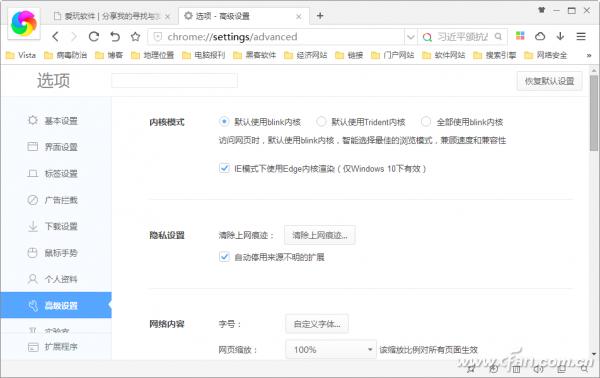This screenshot has width=600, height=378.
Task: Go back with the back arrow
Action: (x=56, y=37)
